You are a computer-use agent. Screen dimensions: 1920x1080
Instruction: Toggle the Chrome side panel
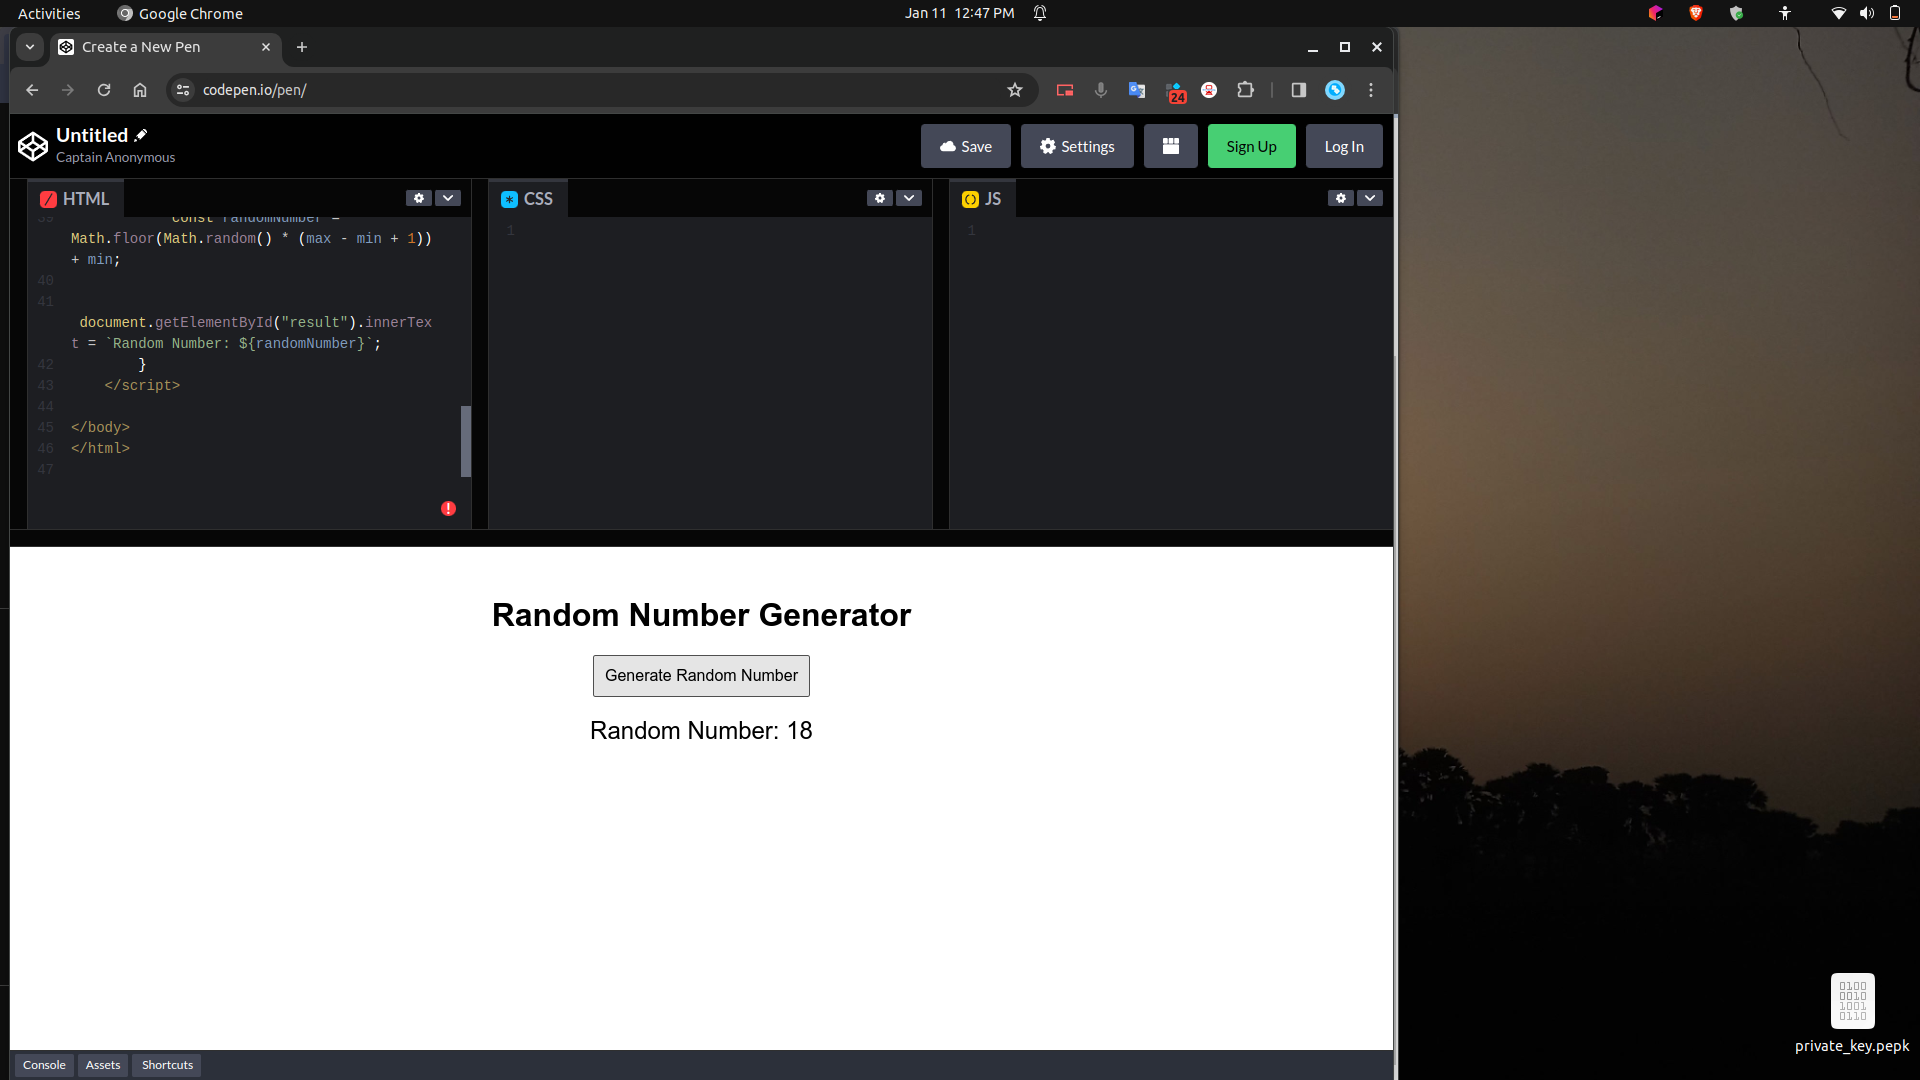(1298, 90)
